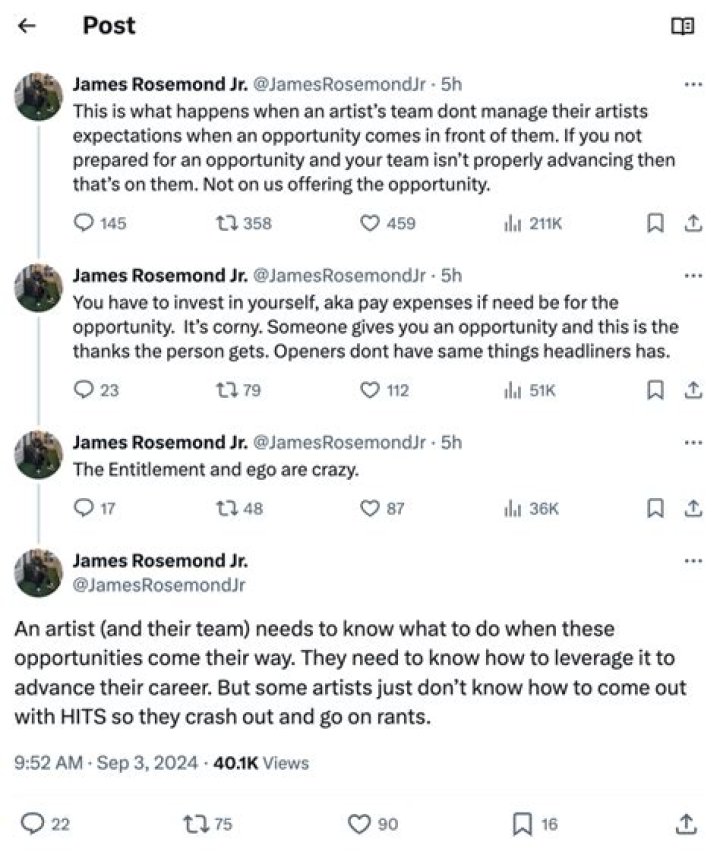Reply to the first tweet with 145 replies
Image resolution: width=720 pixels, height=861 pixels.
[x=85, y=224]
